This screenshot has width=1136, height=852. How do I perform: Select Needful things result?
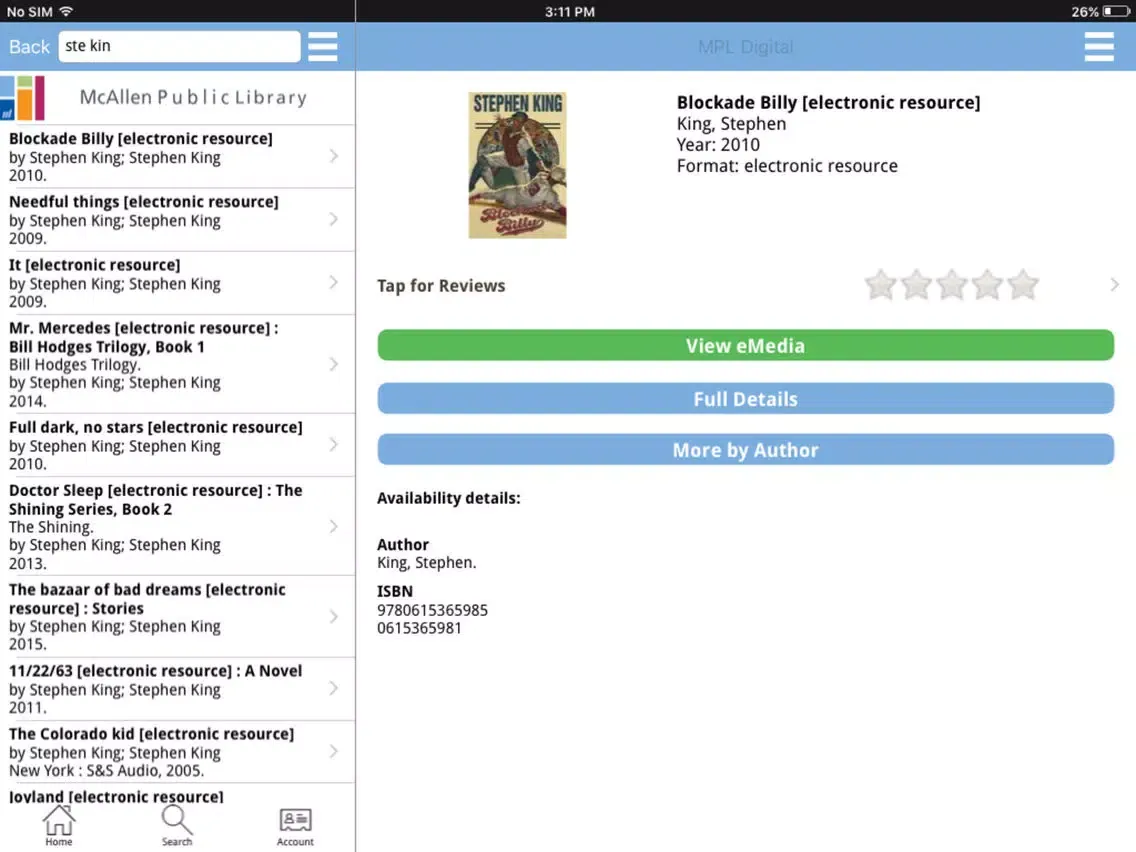[178, 220]
